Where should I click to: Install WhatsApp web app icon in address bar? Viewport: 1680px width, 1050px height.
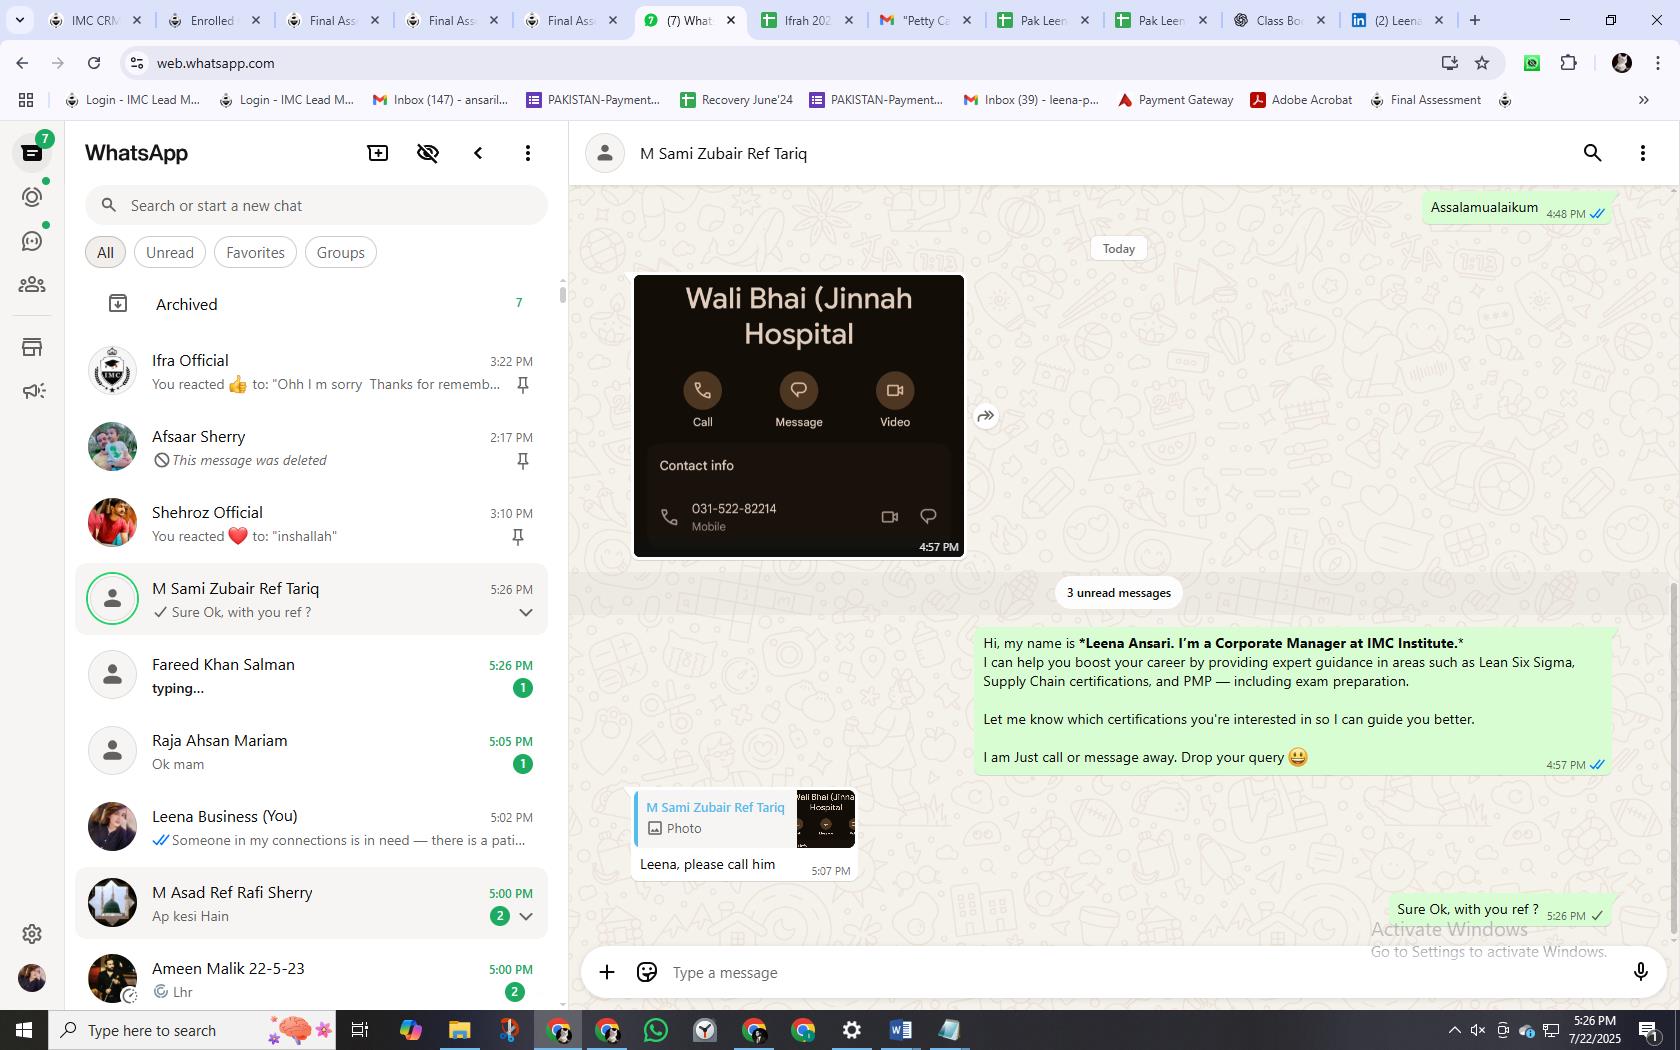point(1449,63)
